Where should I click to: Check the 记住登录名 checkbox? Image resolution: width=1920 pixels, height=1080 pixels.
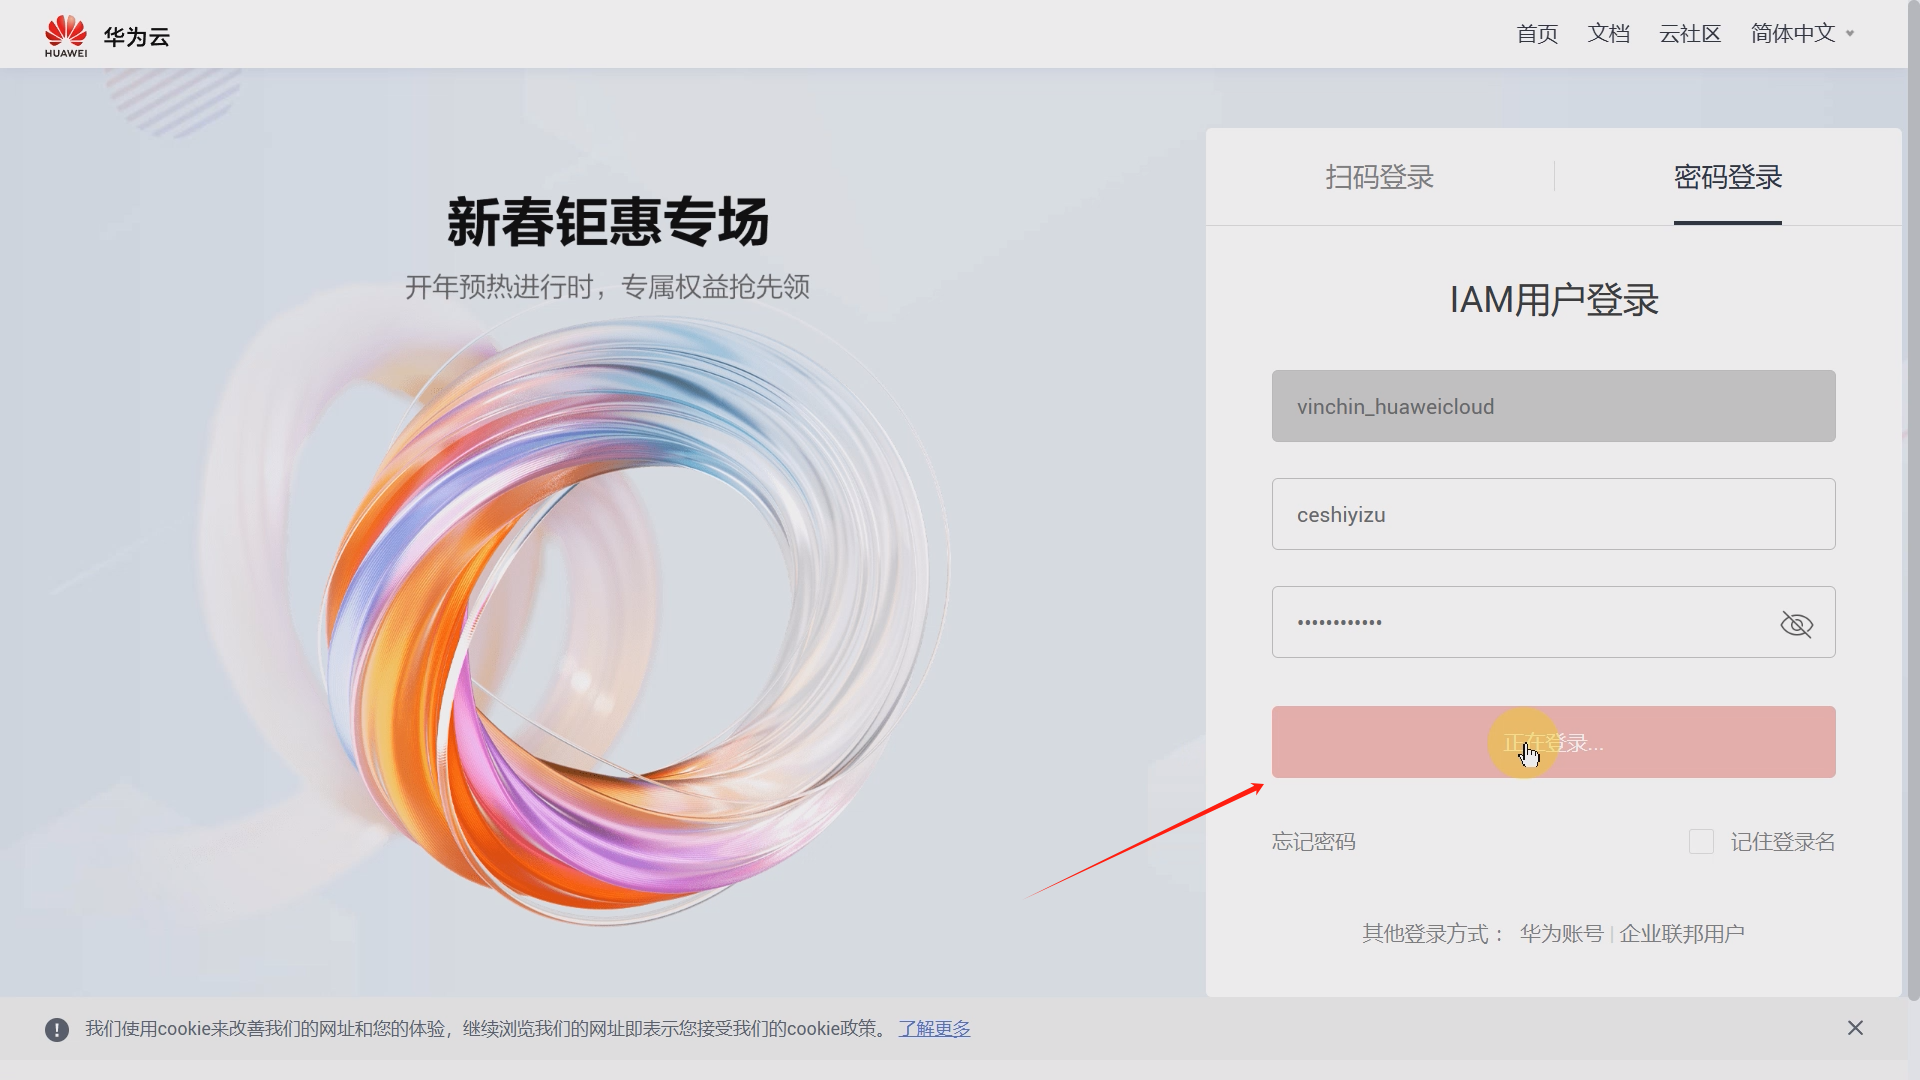click(x=1701, y=842)
